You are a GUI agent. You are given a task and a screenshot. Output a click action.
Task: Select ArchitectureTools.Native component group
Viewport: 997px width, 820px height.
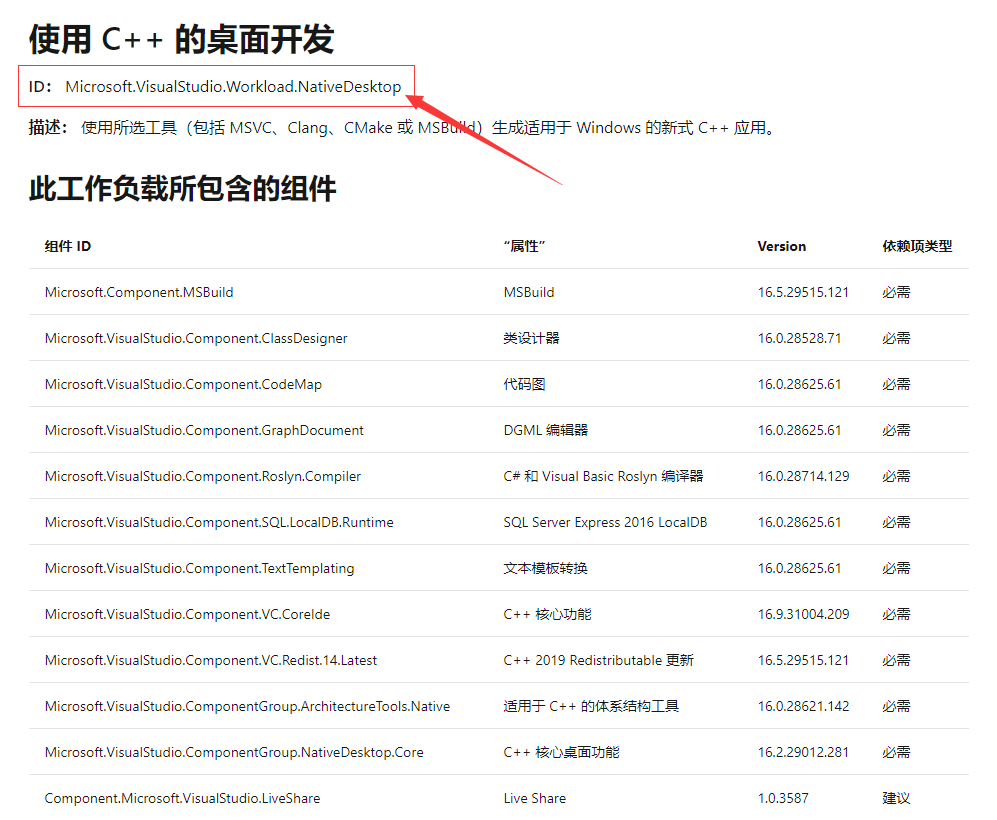(244, 706)
